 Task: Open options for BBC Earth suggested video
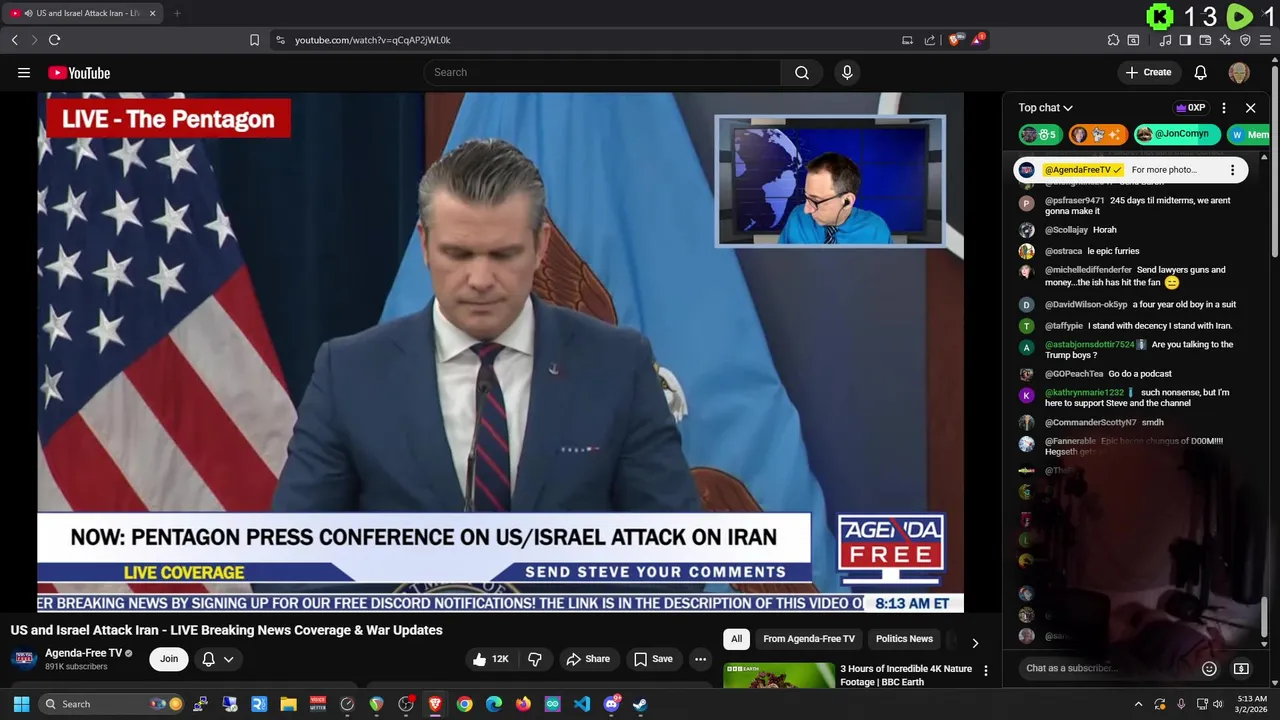985,671
